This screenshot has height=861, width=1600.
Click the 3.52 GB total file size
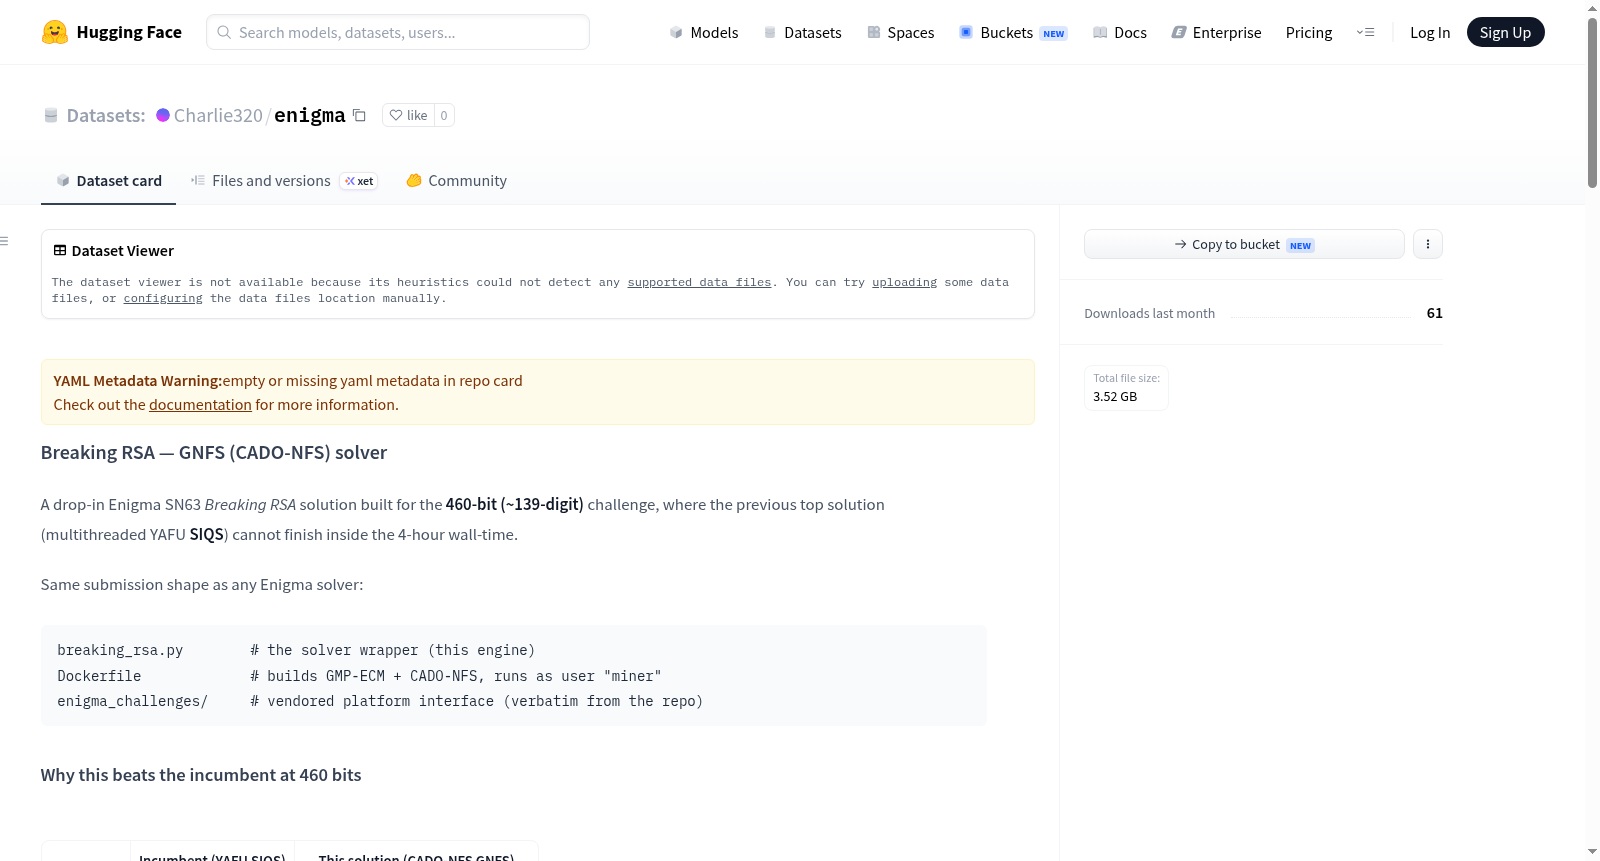coord(1115,396)
